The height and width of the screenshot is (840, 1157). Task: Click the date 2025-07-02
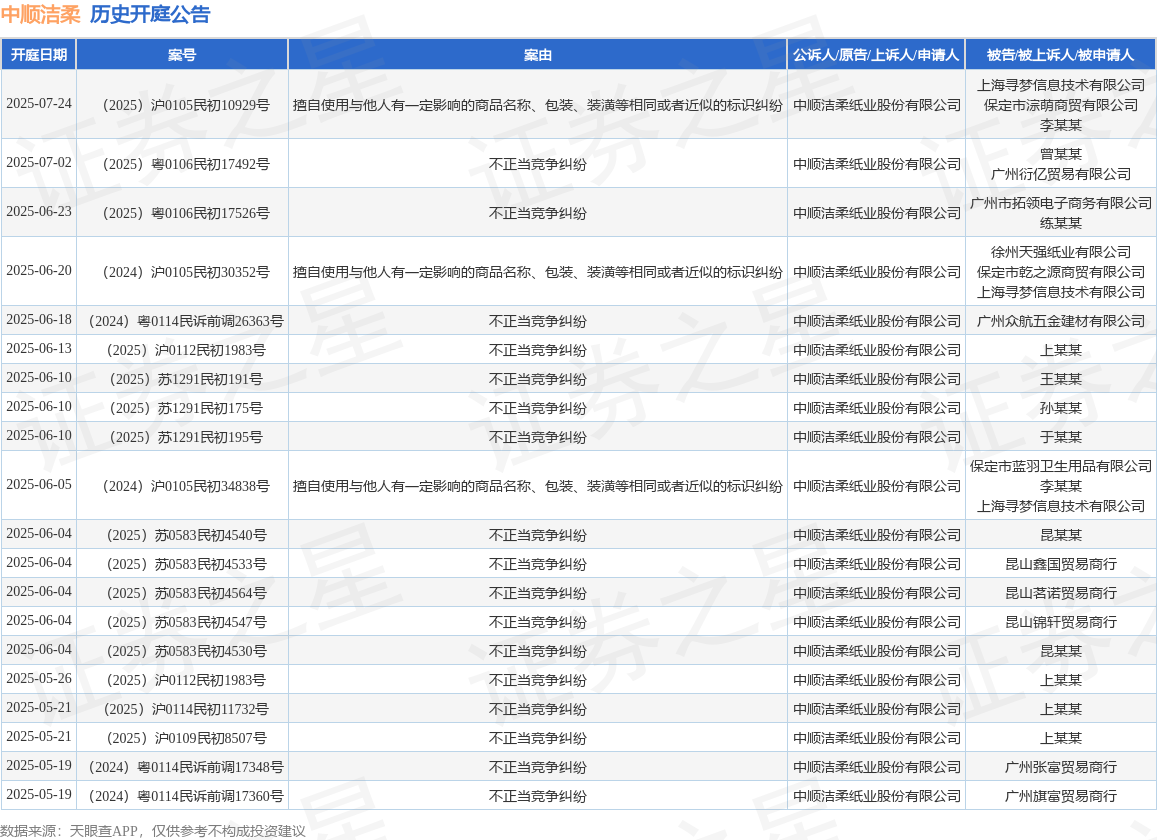[39, 162]
